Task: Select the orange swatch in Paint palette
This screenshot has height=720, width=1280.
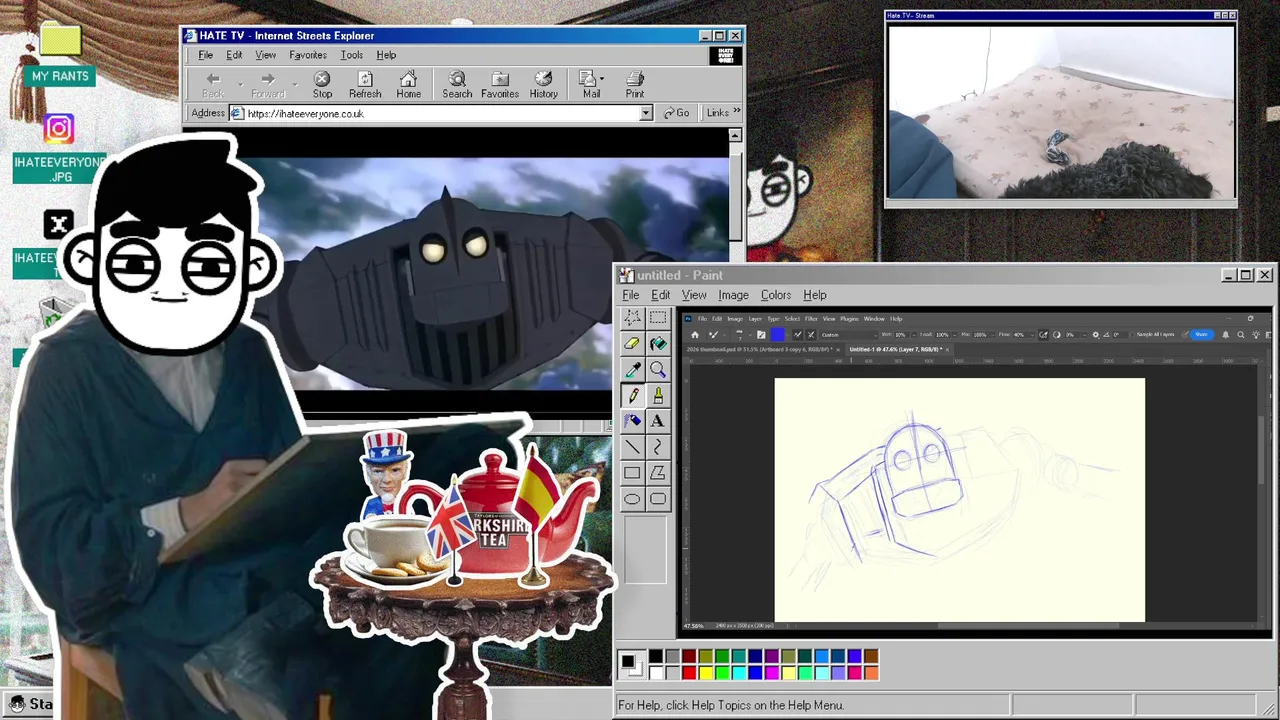Action: point(871,673)
